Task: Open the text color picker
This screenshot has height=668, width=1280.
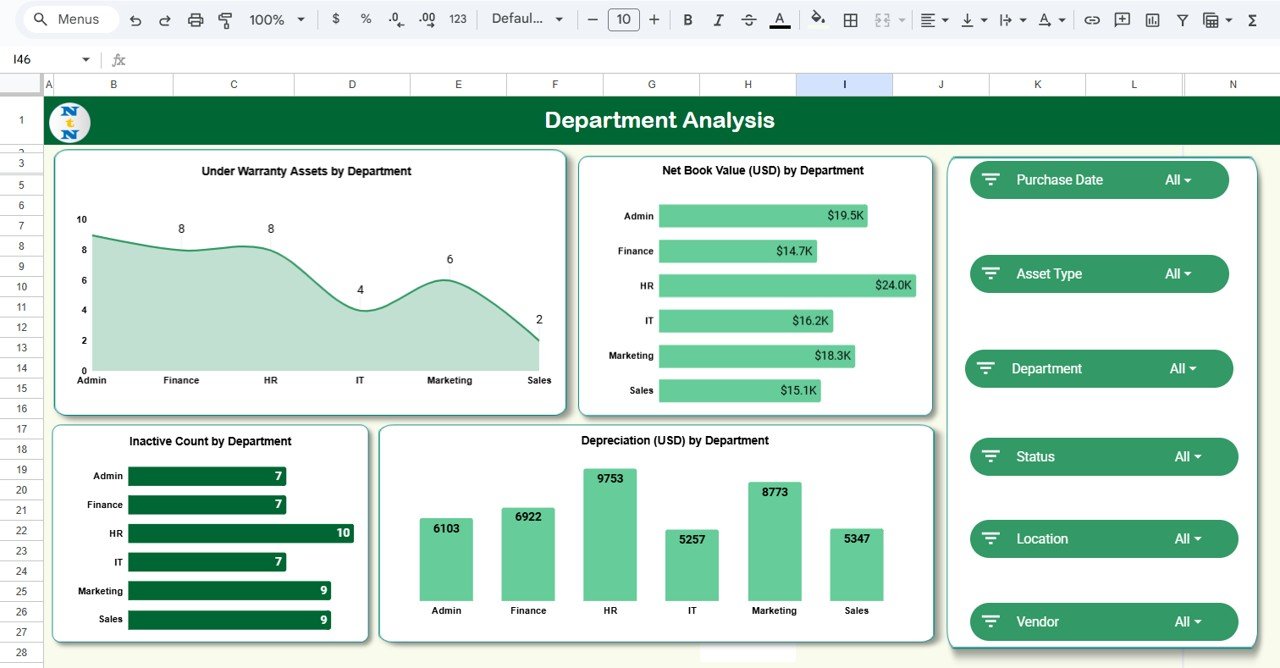Action: 779,19
